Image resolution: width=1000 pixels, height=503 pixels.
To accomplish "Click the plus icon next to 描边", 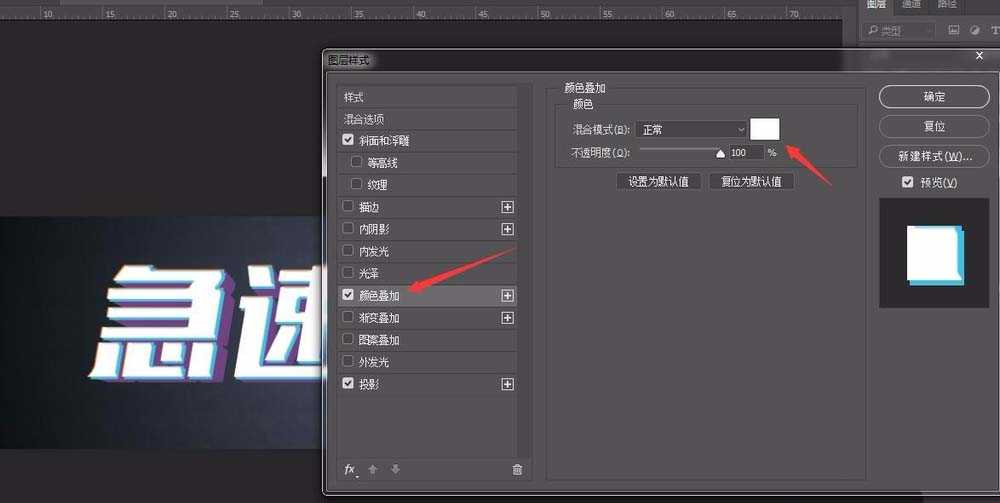I will coord(507,207).
